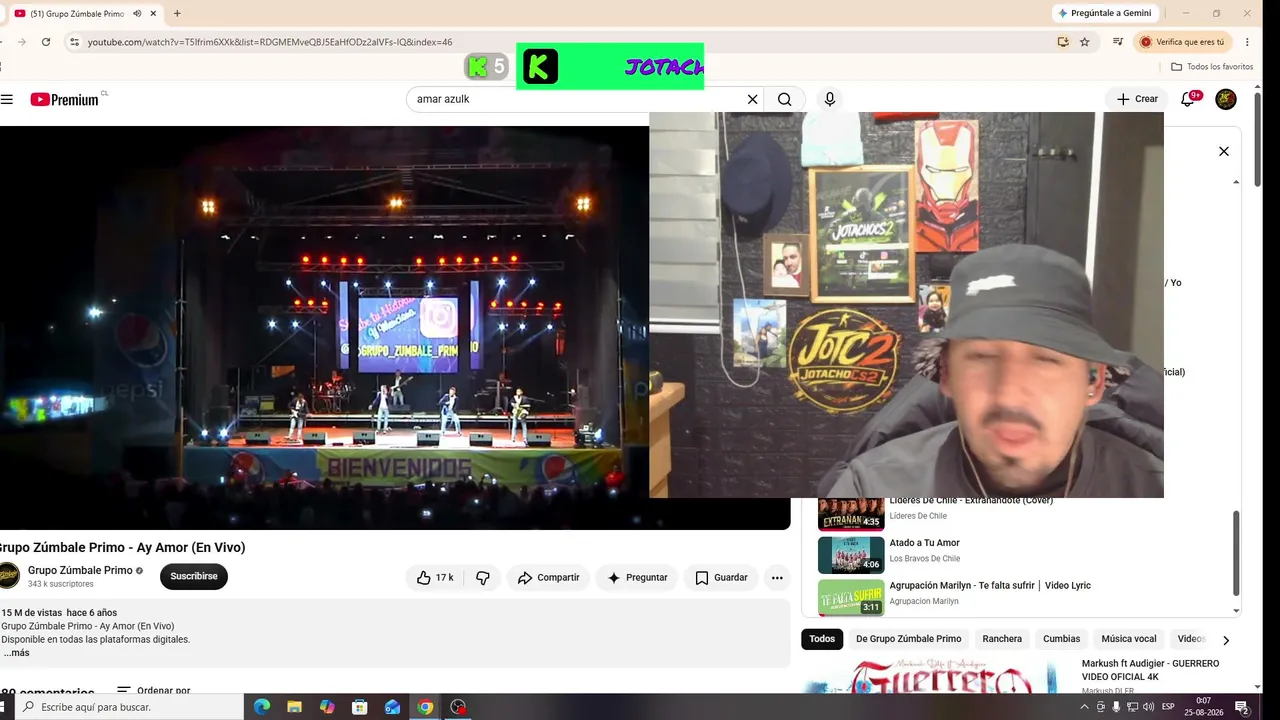Open the "Ordenar por" comment sort dropdown
Image resolution: width=1280 pixels, height=720 pixels.
pyautogui.click(x=154, y=691)
